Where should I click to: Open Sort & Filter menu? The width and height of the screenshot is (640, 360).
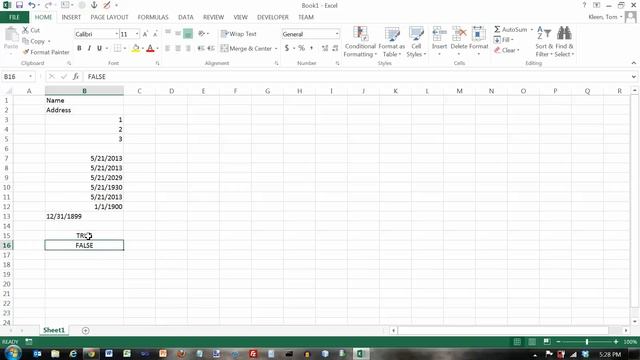544,42
